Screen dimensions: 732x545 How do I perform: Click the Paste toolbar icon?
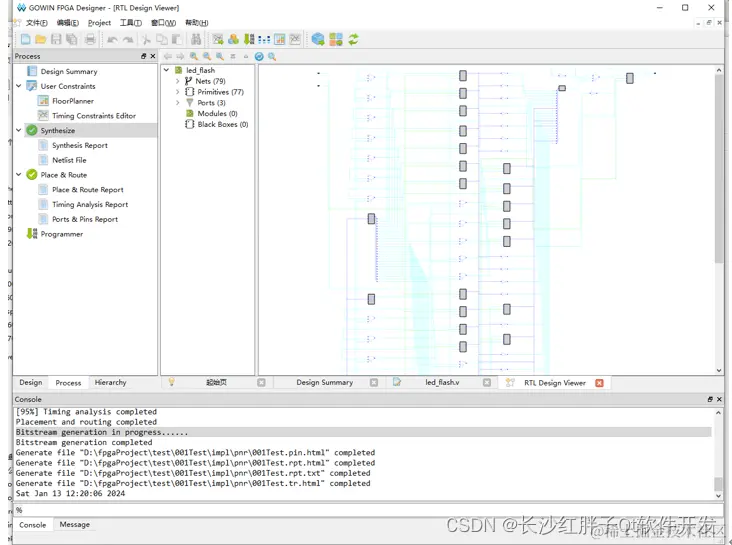pyautogui.click(x=176, y=40)
